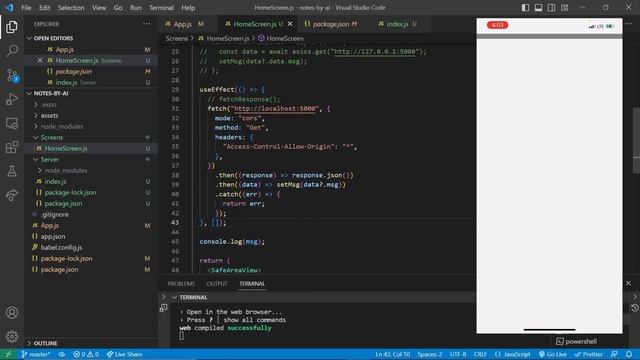Open the Live Share activity icon
Viewport: 640px width, 360px height.
pyautogui.click(x=12, y=195)
